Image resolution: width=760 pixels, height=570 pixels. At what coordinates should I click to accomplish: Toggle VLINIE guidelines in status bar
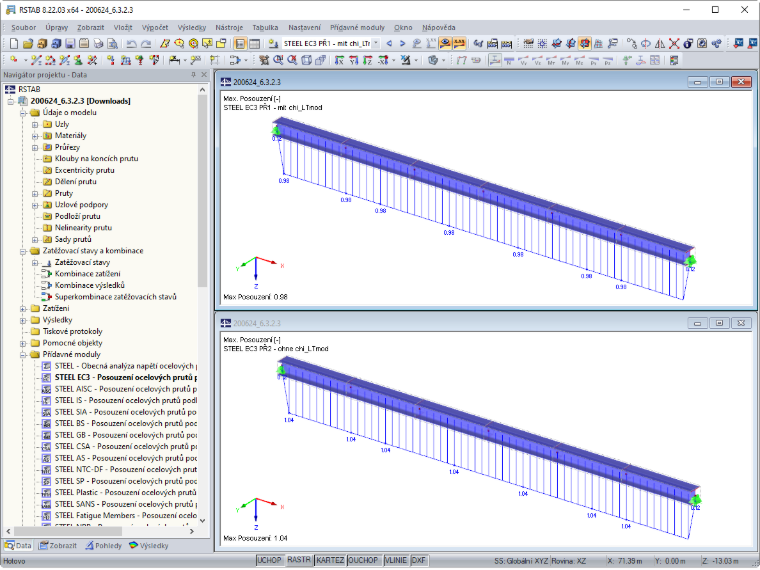click(396, 560)
